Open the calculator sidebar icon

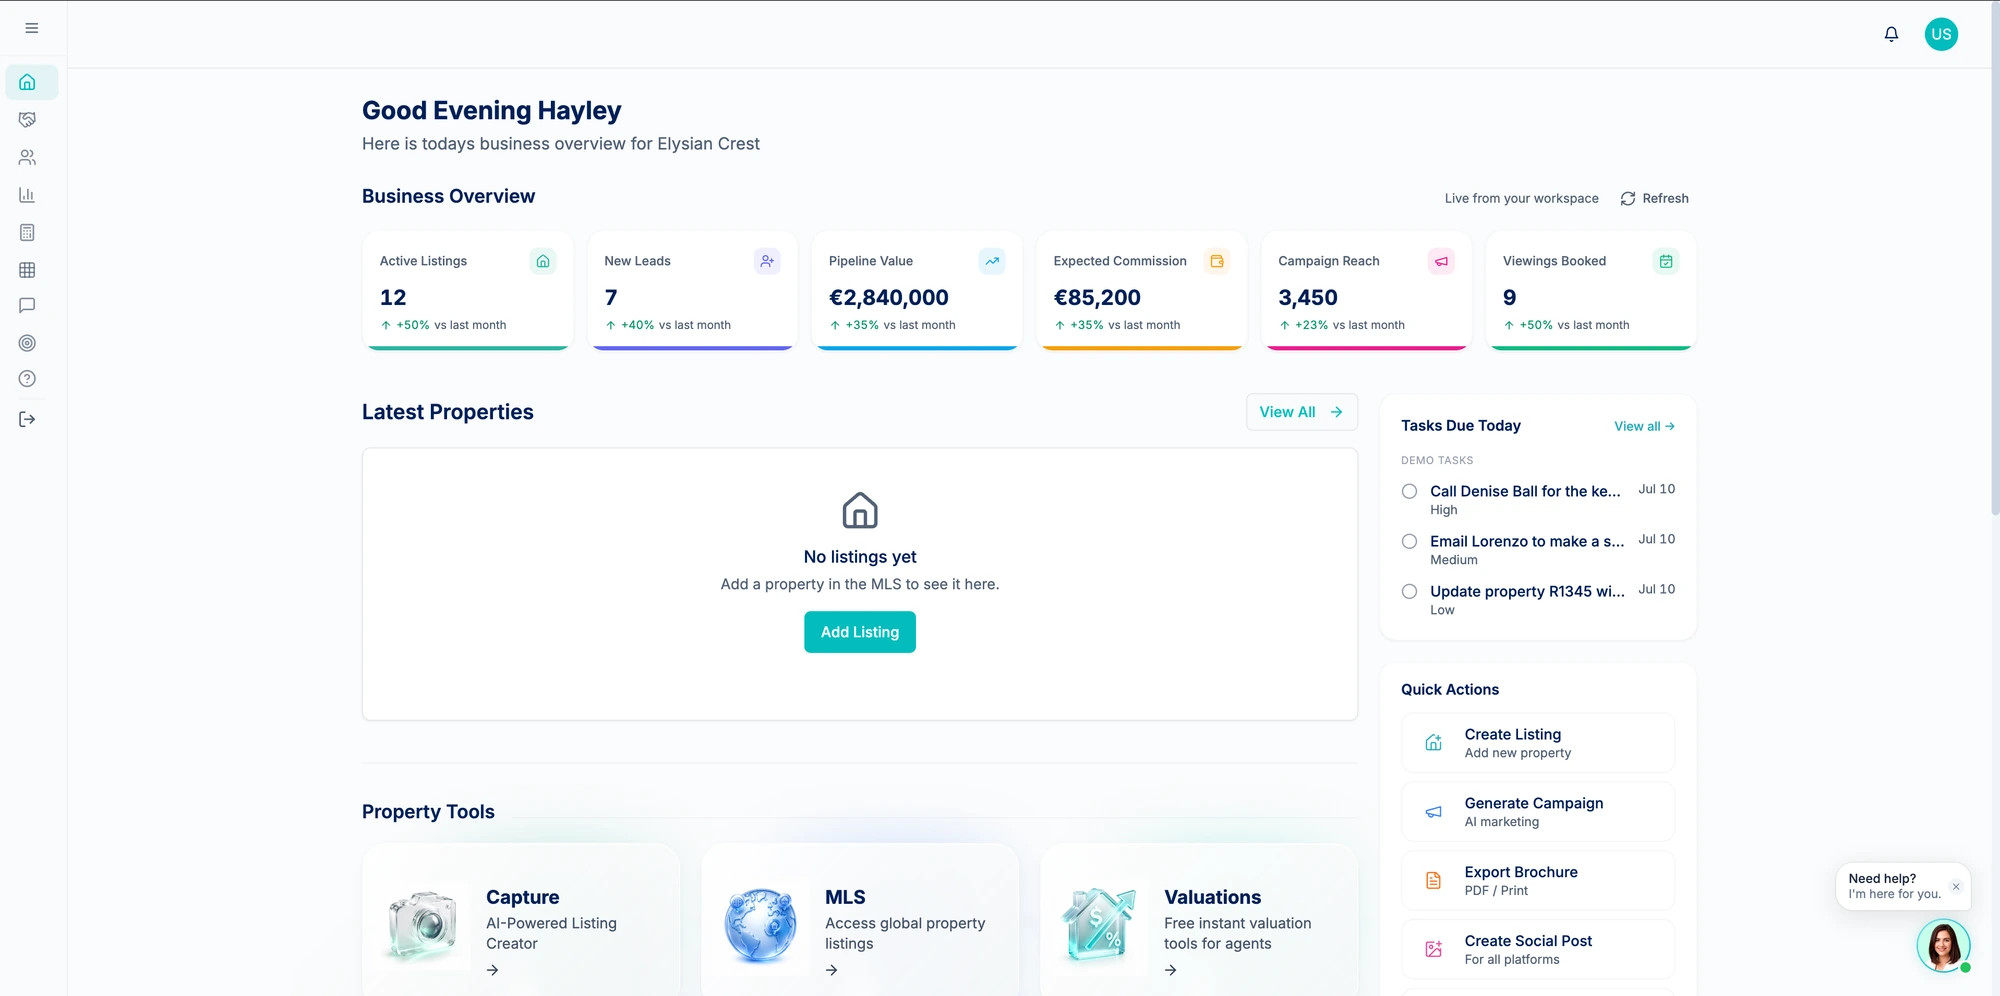pos(28,232)
